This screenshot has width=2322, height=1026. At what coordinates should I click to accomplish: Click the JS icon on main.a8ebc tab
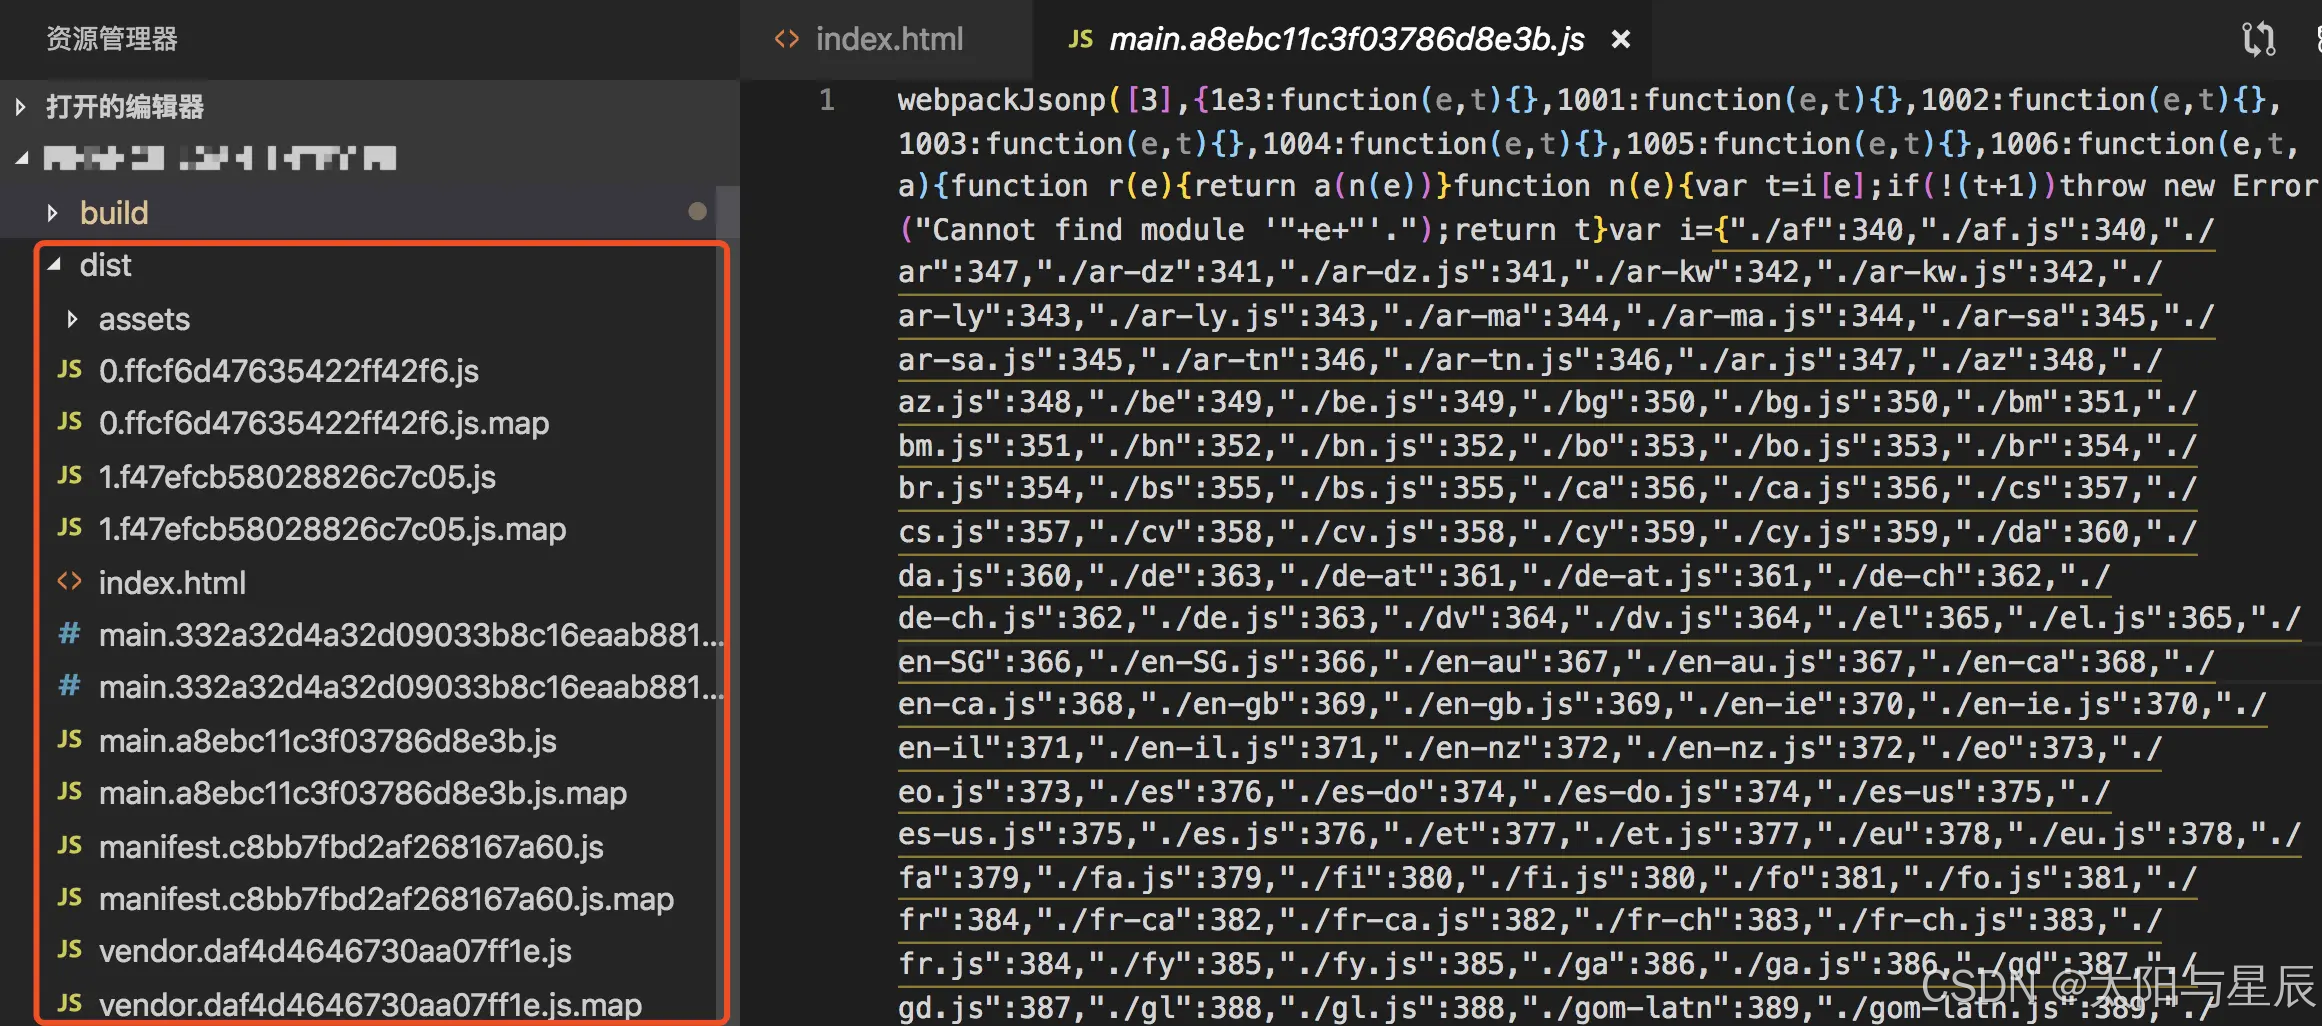coord(1080,39)
